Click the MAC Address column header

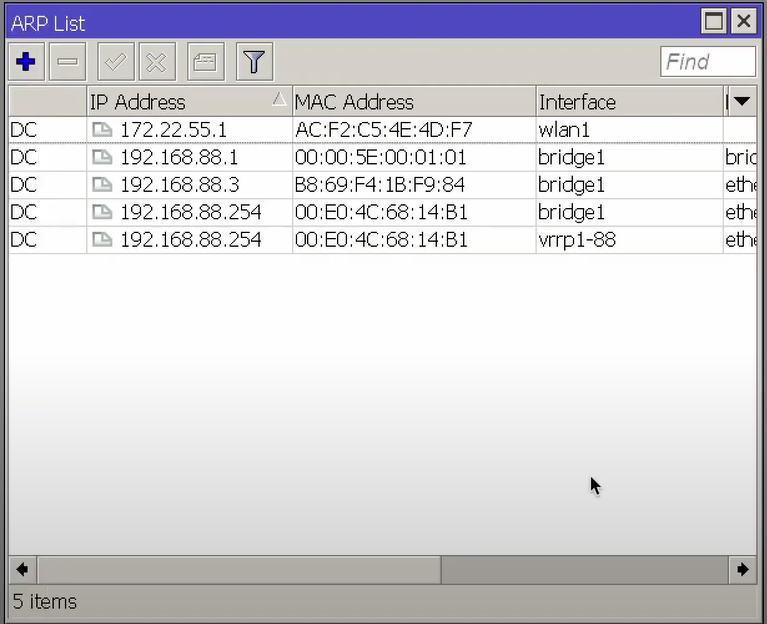[412, 102]
